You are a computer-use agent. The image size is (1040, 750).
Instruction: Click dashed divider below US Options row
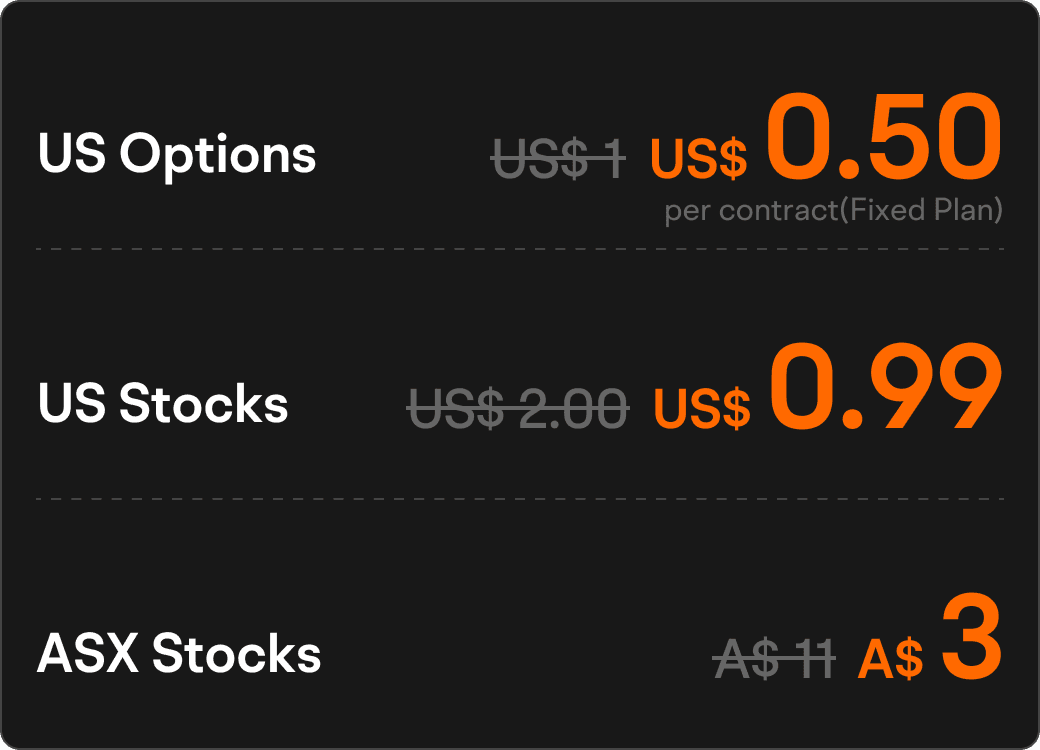520,248
